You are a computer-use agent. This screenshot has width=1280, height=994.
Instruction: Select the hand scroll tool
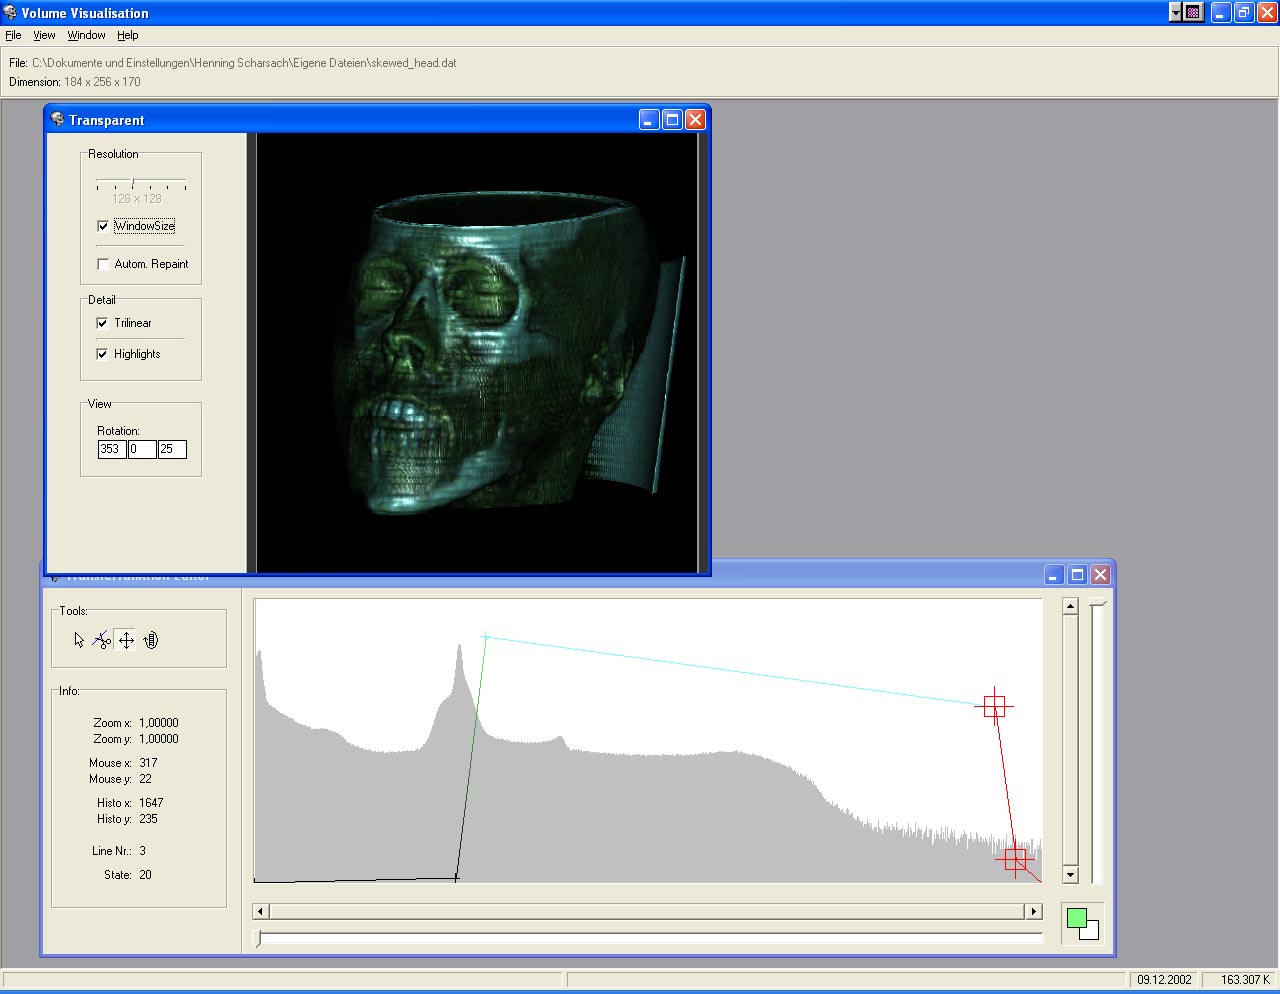click(x=150, y=640)
